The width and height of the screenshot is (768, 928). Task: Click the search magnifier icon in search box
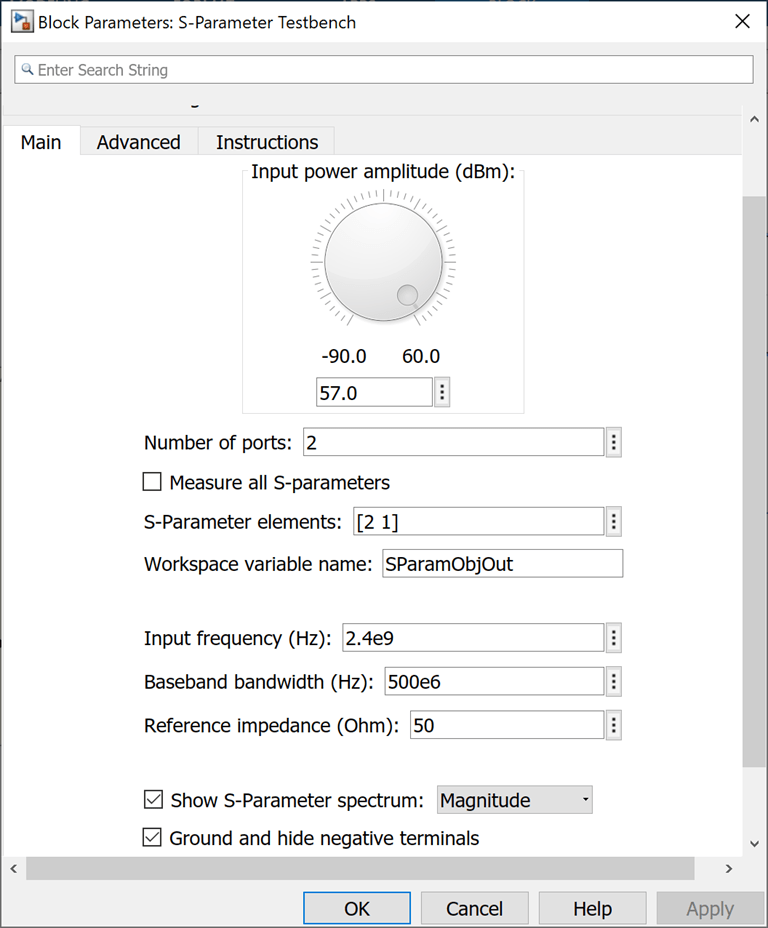(x=28, y=70)
